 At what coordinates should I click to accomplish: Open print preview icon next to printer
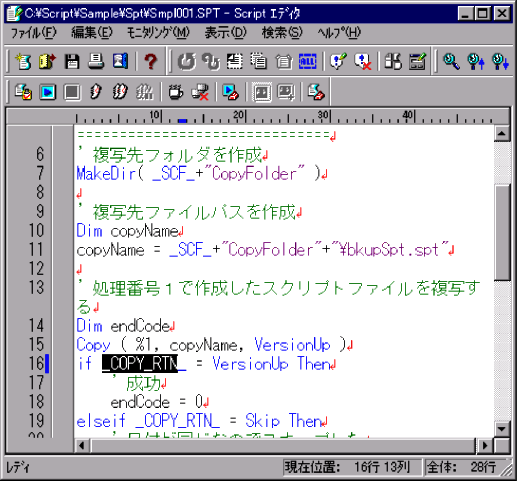120,61
